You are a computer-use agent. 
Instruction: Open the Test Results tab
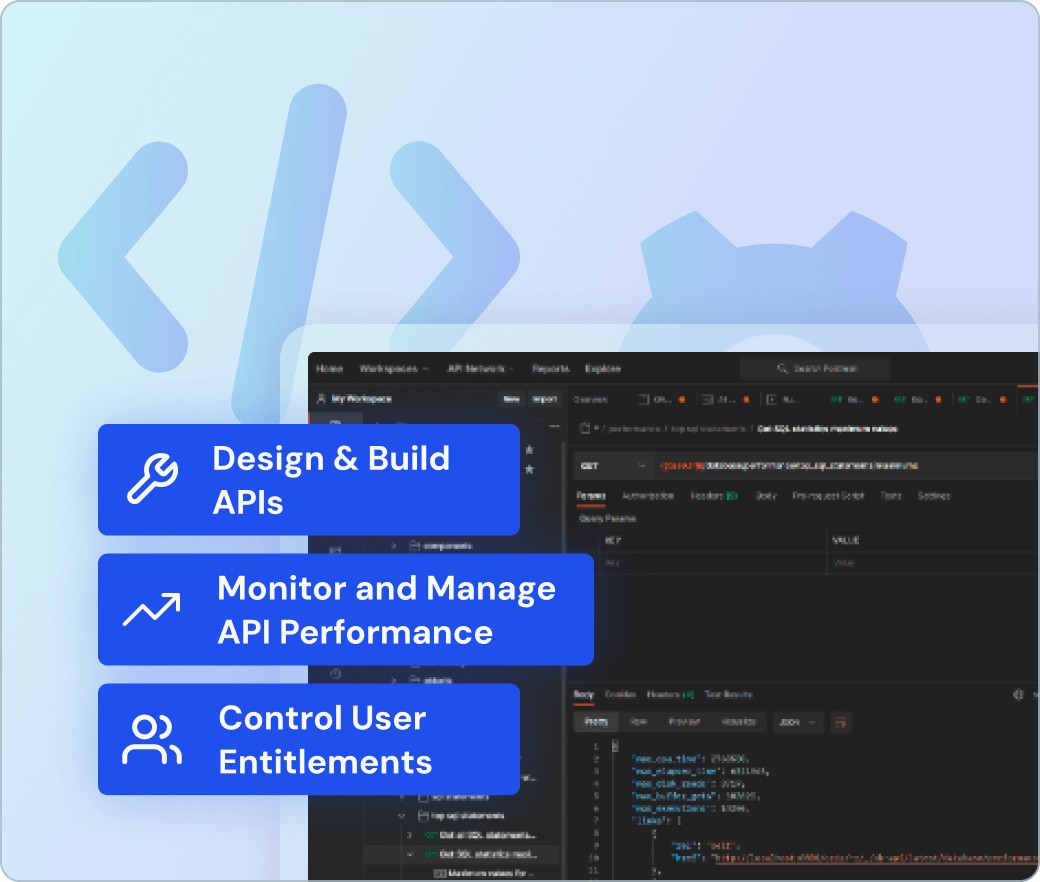728,694
